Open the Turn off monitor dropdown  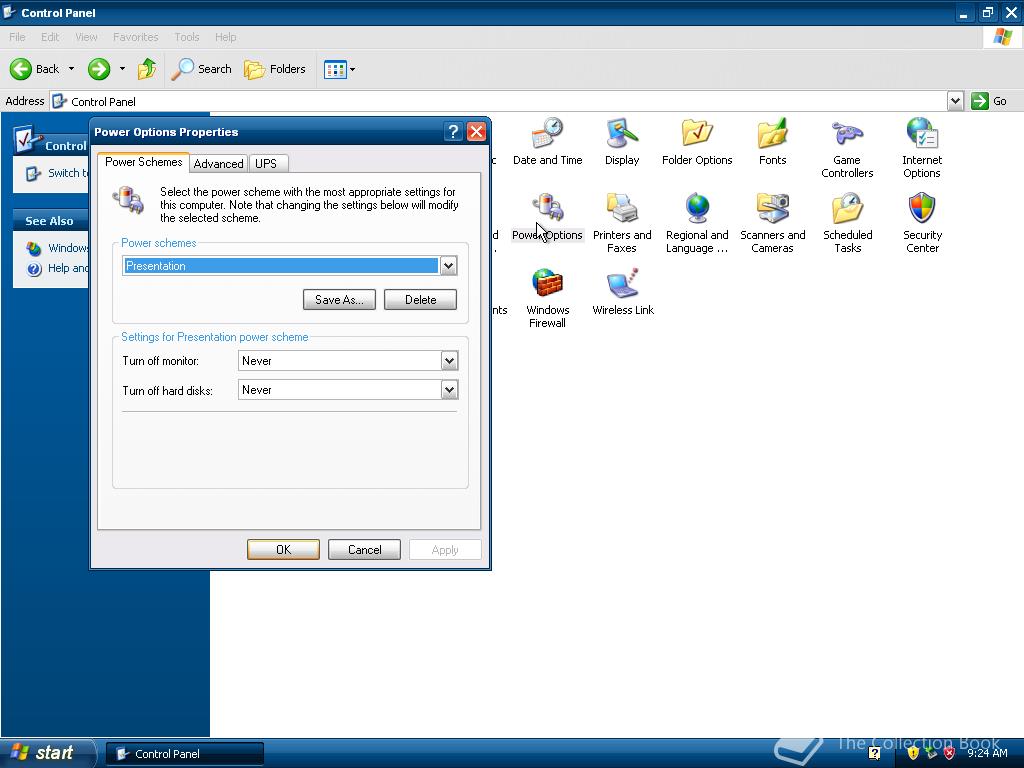click(449, 360)
